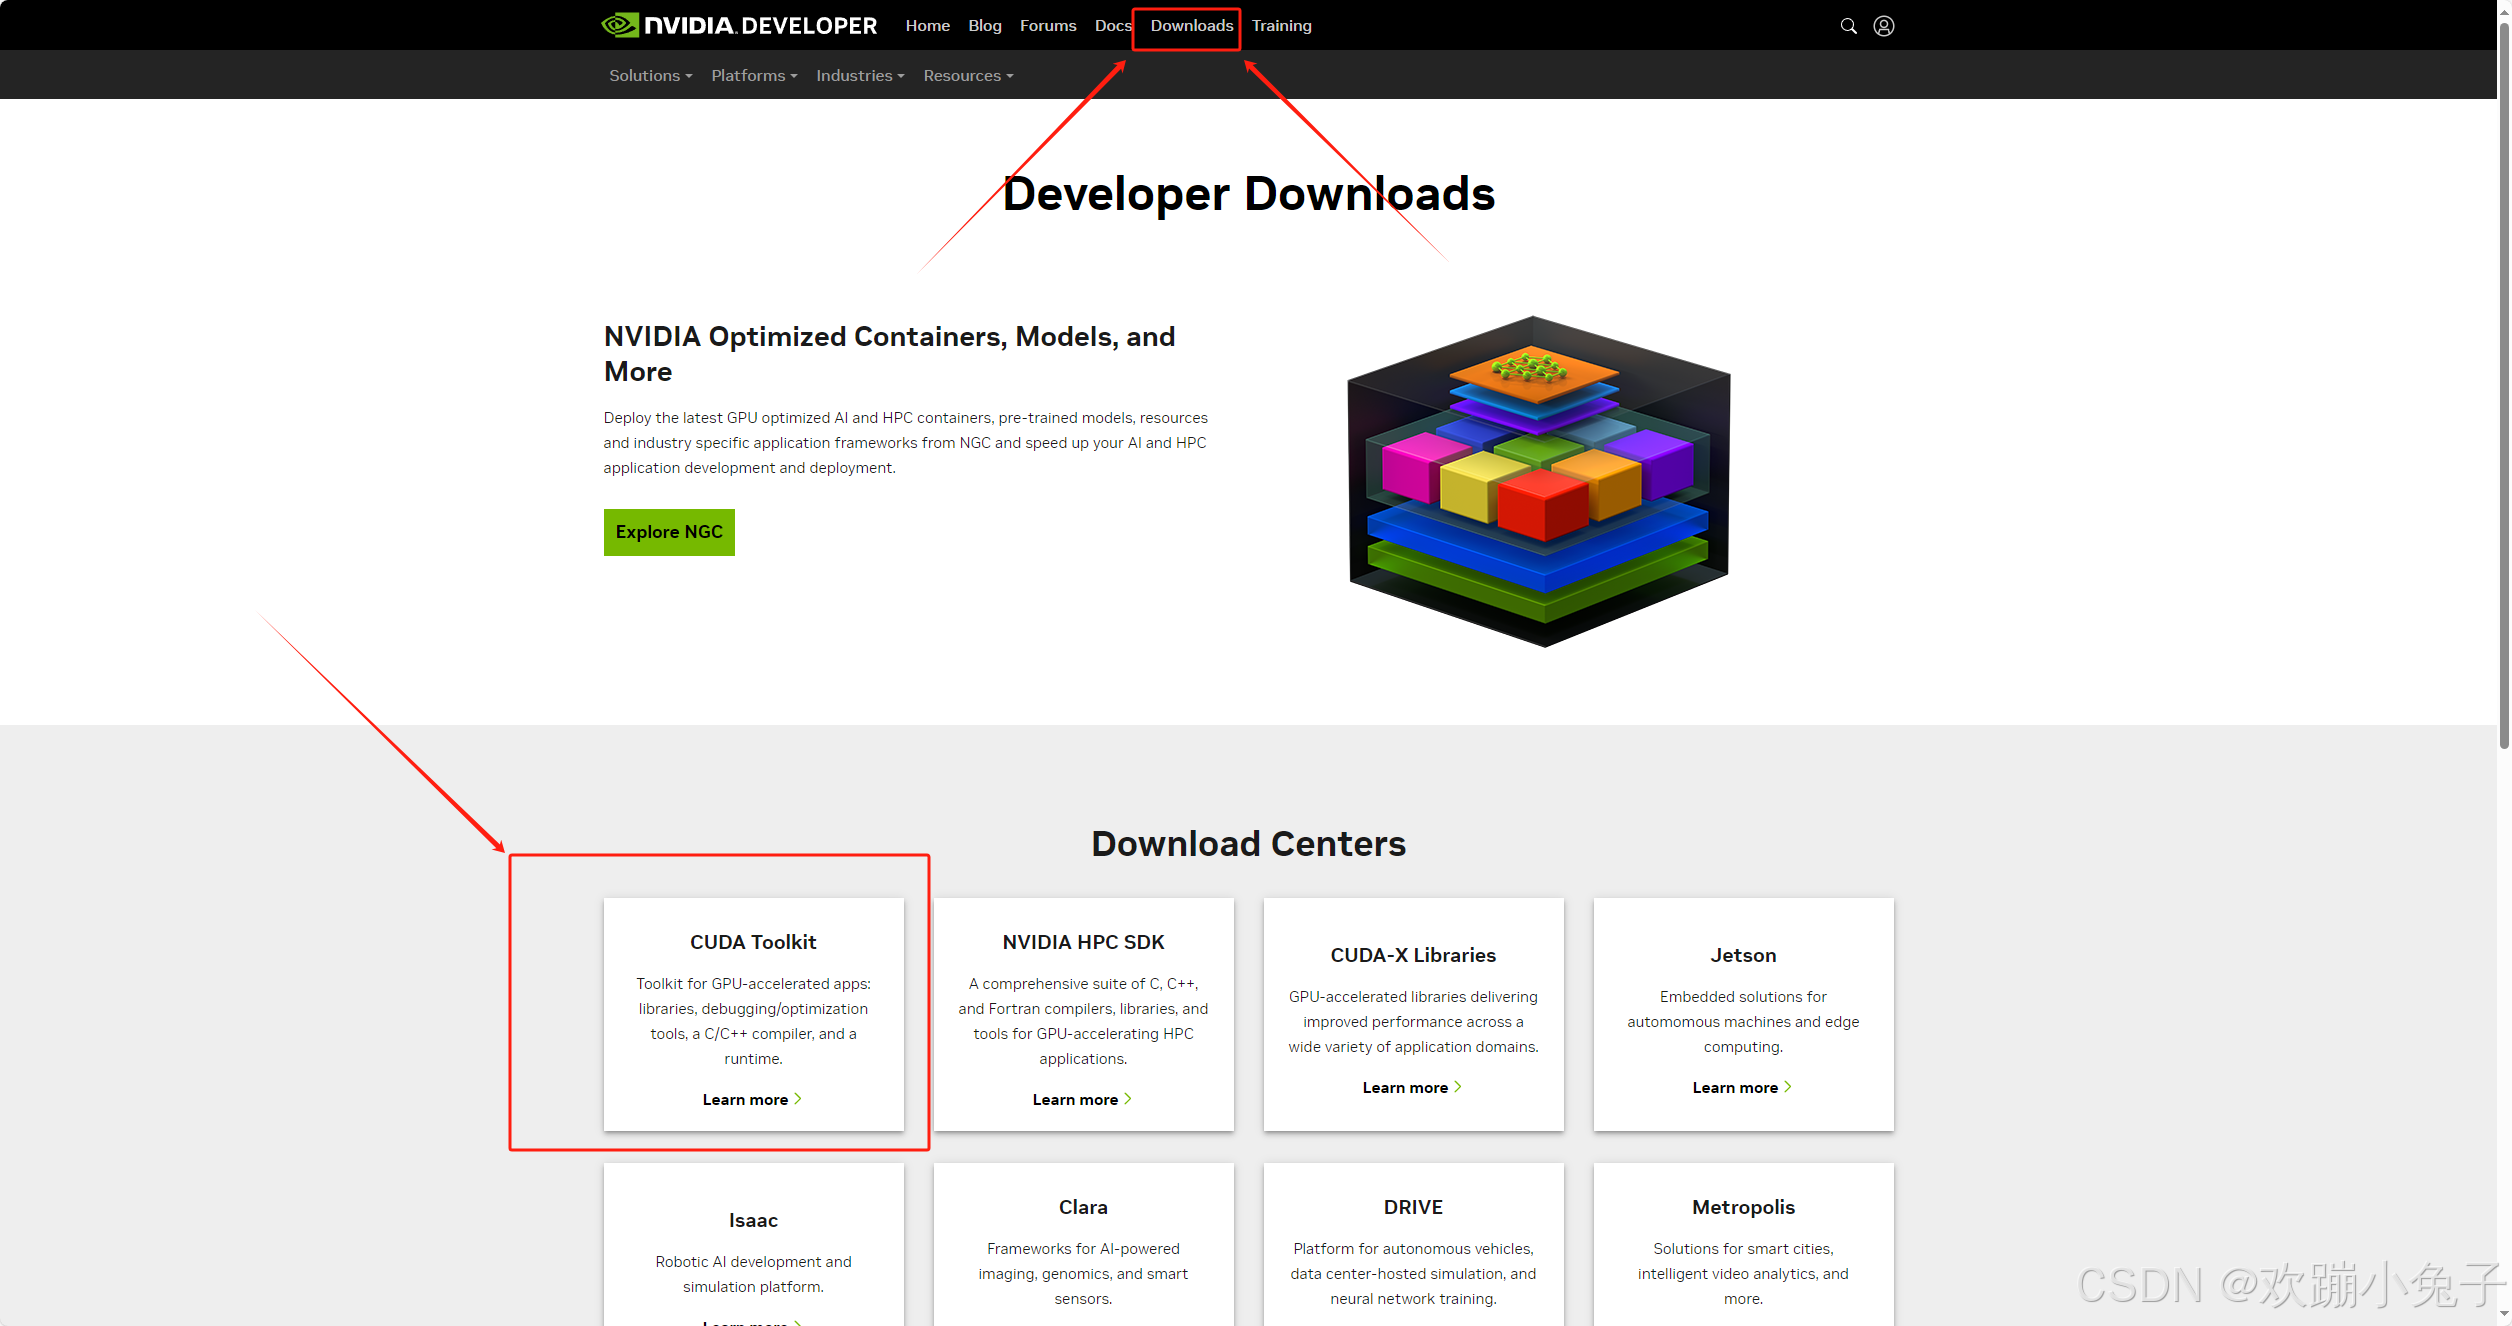
Task: Expand the Solutions dropdown
Action: point(650,76)
